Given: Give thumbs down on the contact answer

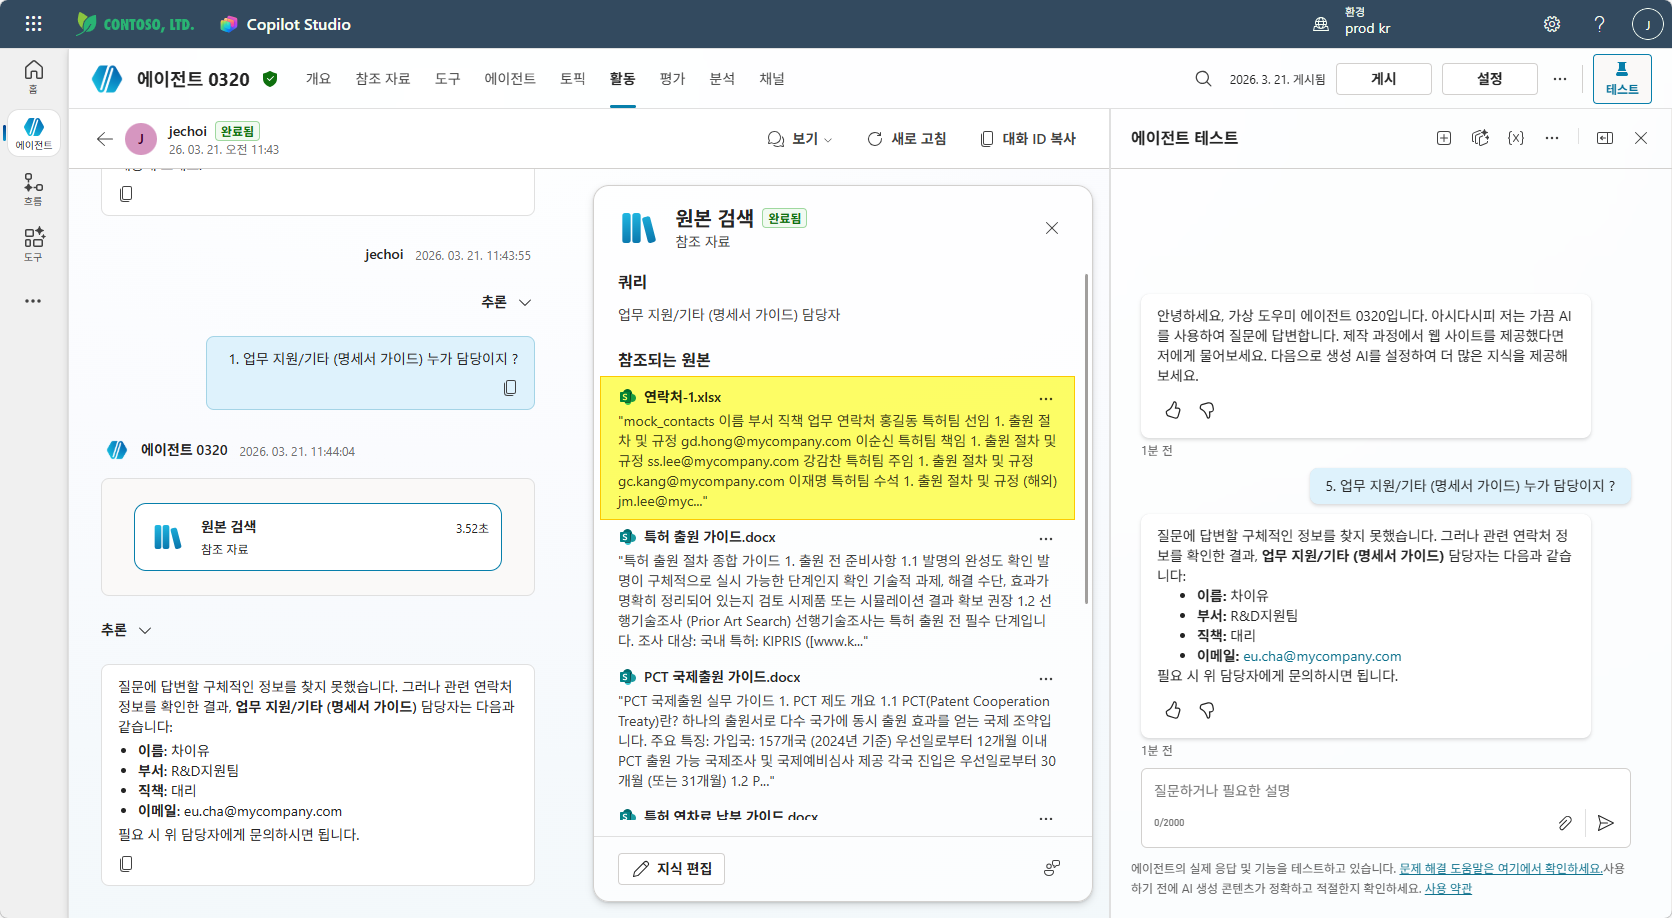Looking at the screenshot, I should 1207,710.
